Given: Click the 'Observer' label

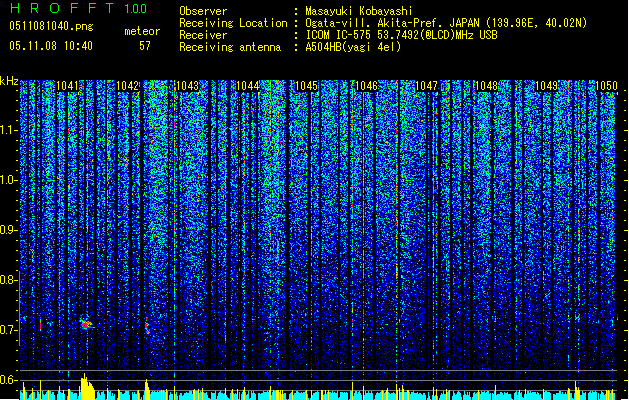Looking at the screenshot, I should click(x=203, y=11).
